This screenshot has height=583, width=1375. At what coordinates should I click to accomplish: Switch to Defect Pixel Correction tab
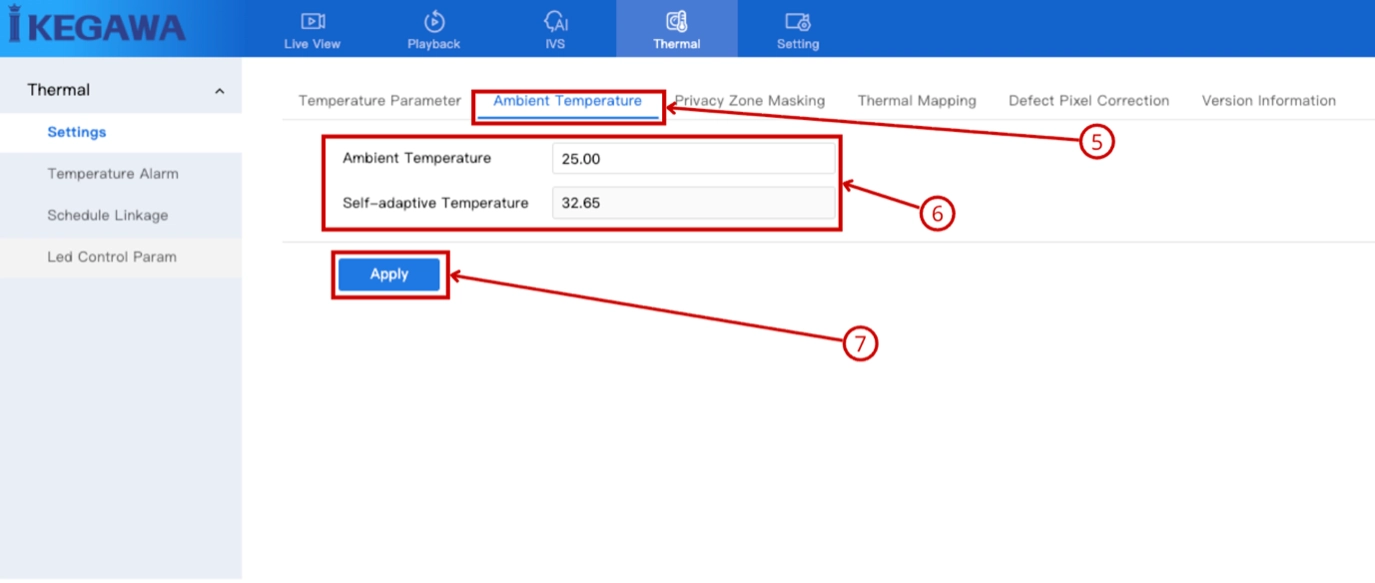[x=1089, y=101]
